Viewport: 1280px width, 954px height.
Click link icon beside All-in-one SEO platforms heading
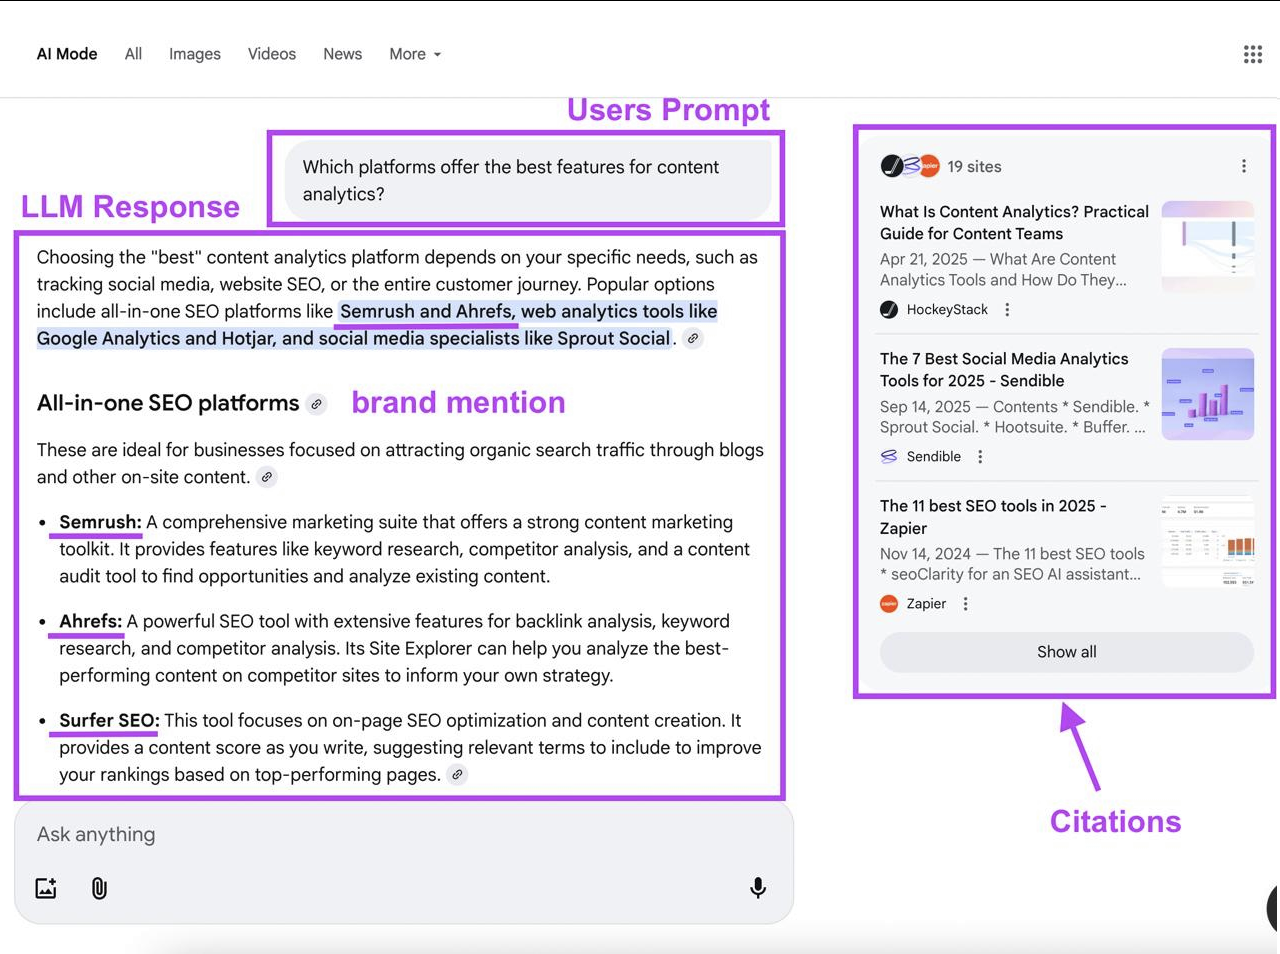316,404
